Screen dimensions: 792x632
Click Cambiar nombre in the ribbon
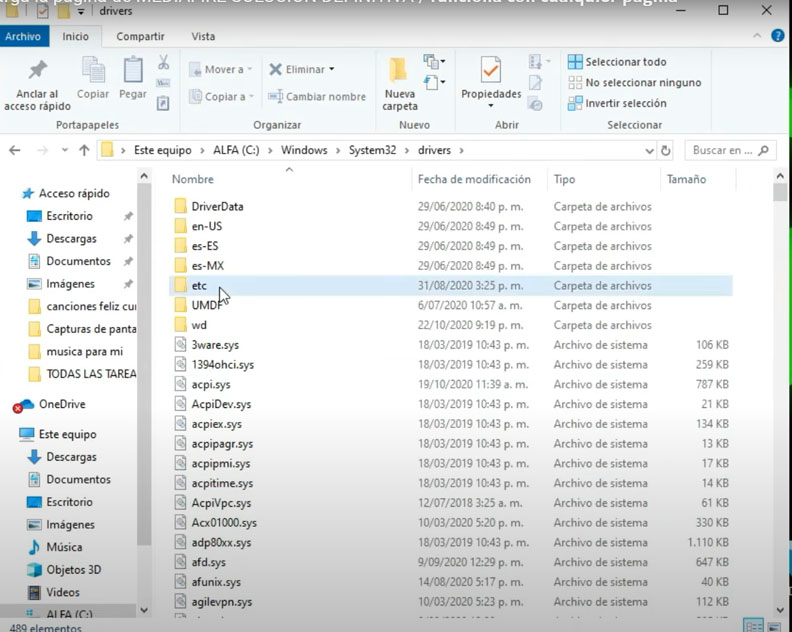coord(317,96)
